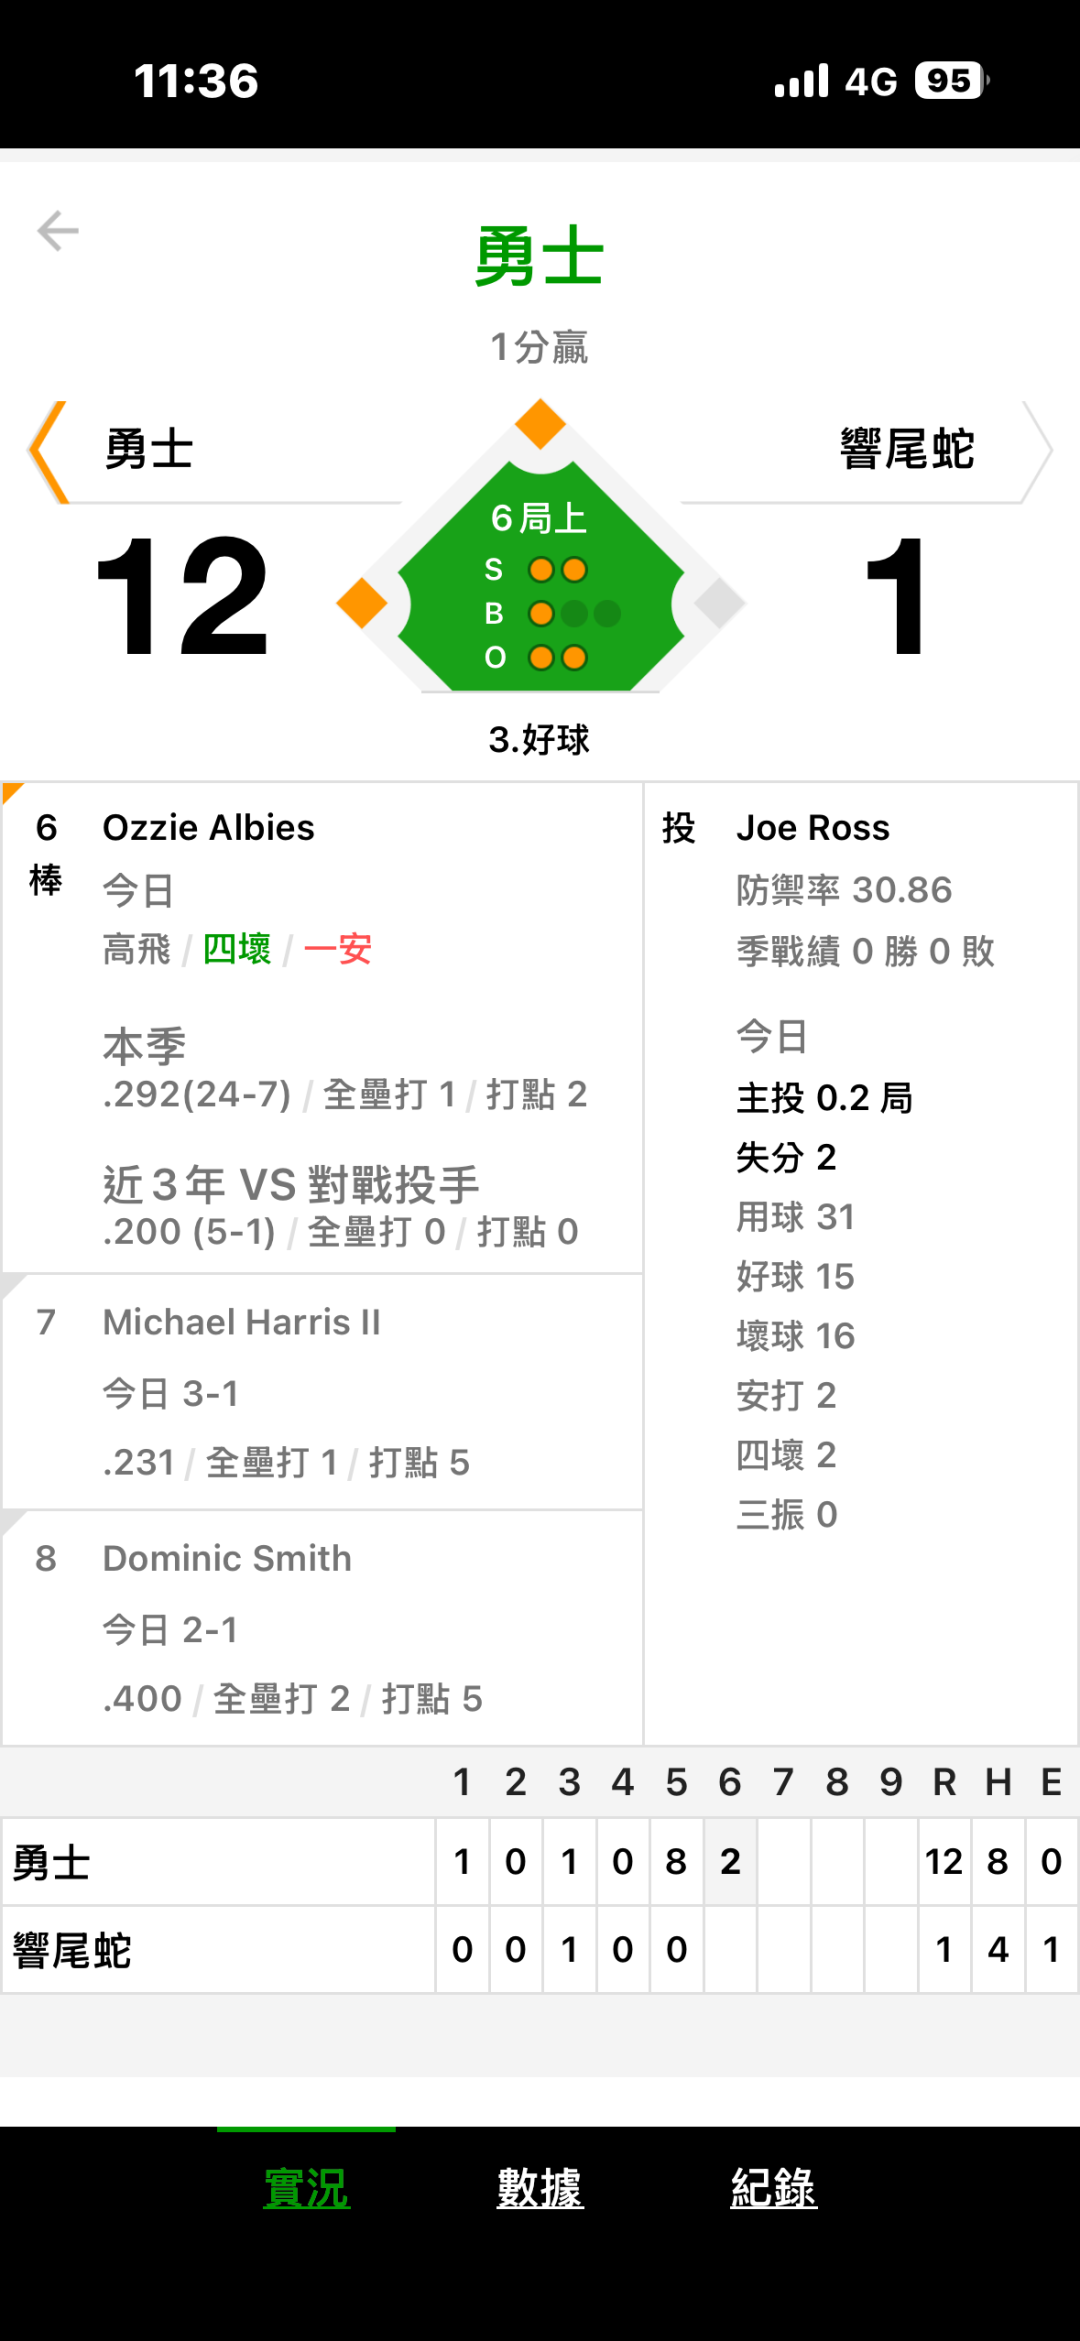1080x2341 pixels.
Task: Tap the orange second base diamond
Action: point(540,423)
